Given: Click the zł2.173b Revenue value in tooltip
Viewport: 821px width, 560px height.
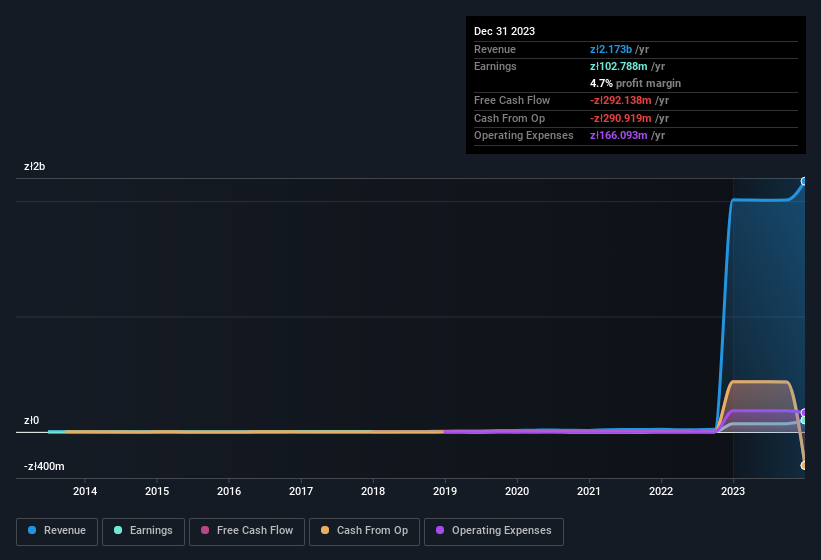Looking at the screenshot, I should coord(611,49).
